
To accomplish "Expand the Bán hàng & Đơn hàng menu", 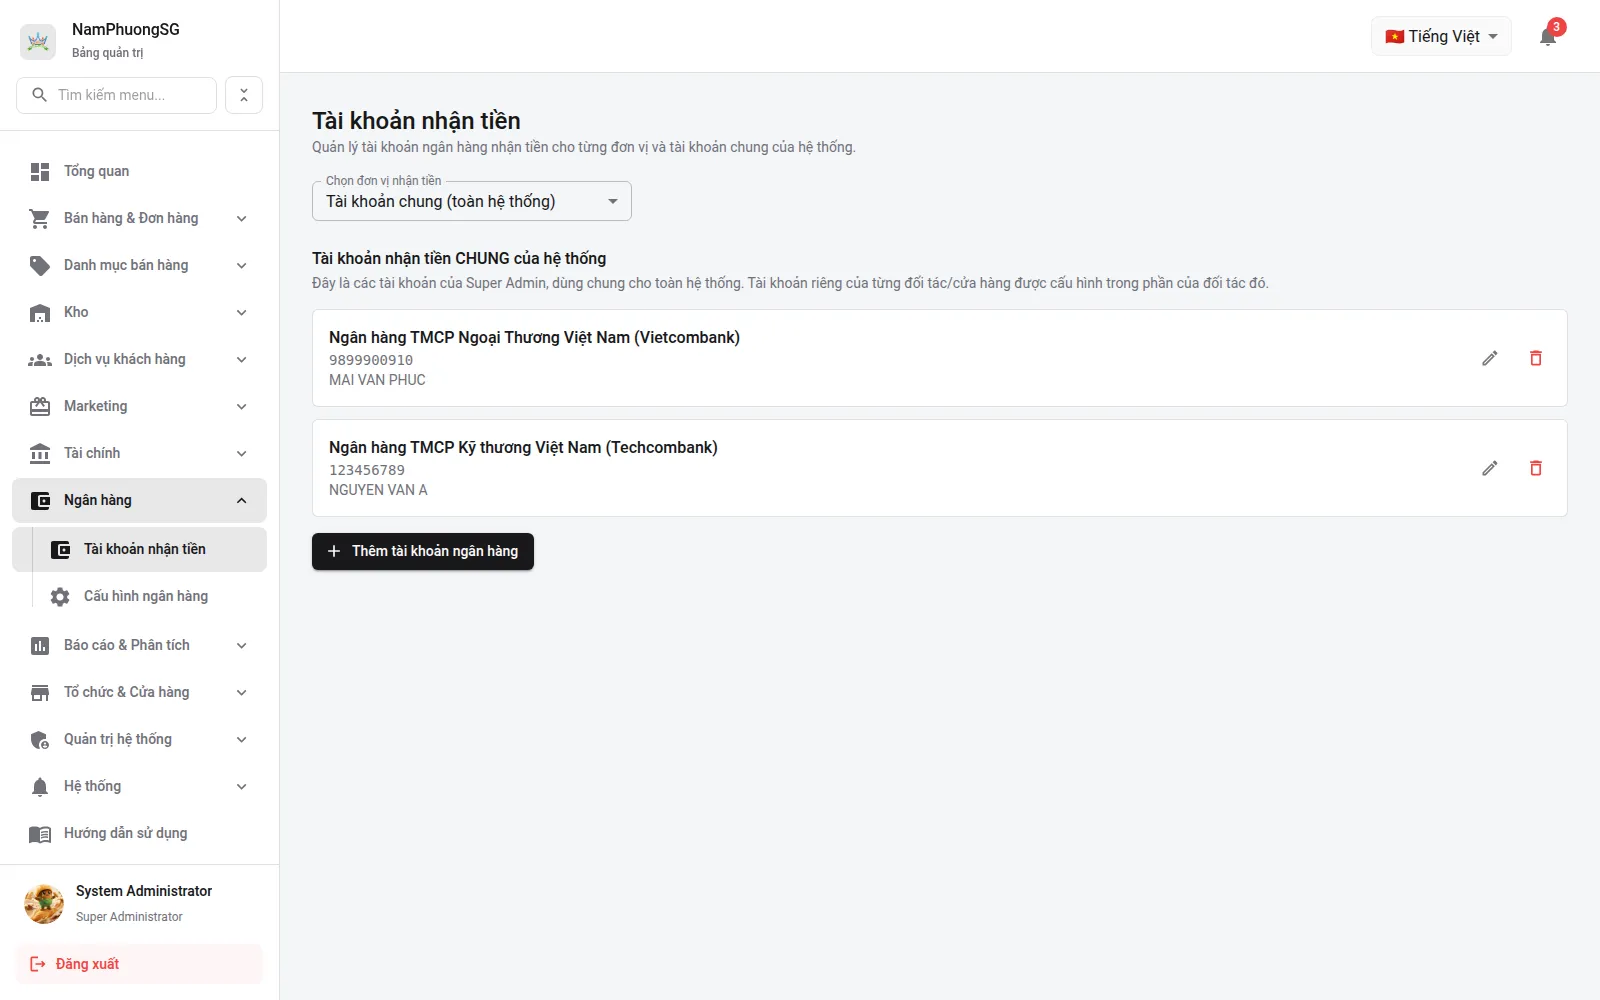I will click(x=139, y=218).
